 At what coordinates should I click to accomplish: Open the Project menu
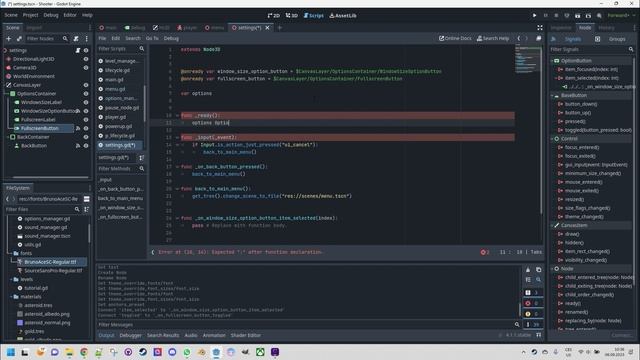tap(30, 15)
